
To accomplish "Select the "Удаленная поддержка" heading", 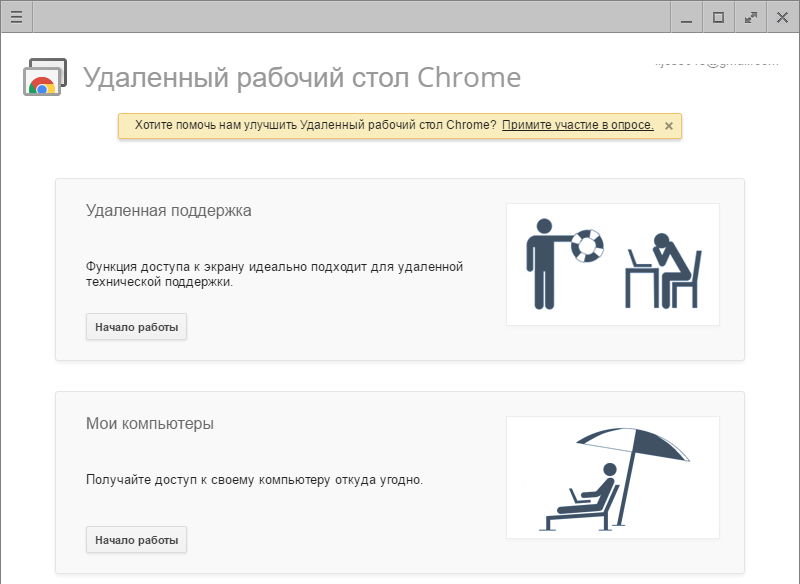I will tap(169, 211).
